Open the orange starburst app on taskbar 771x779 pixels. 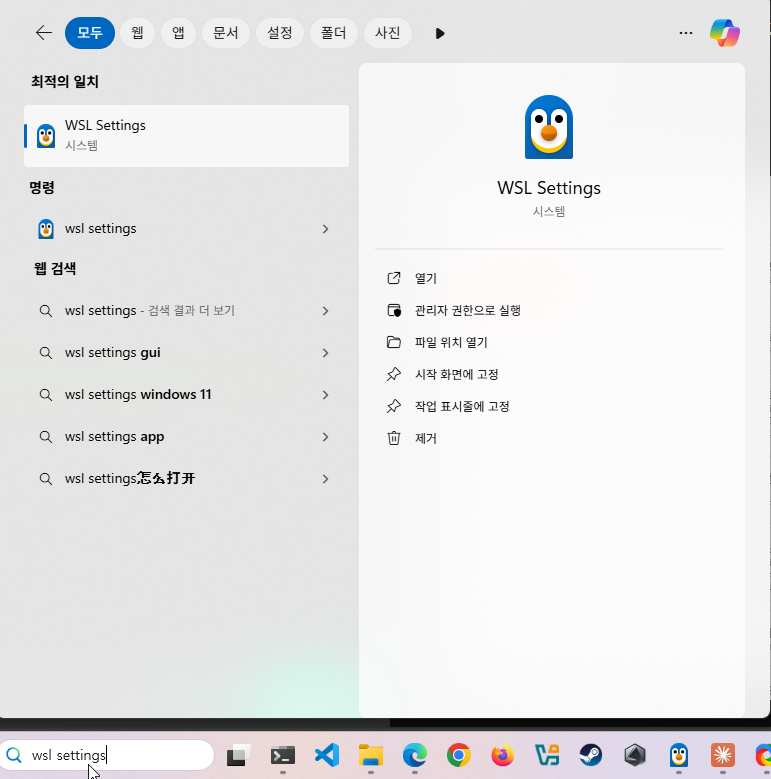point(723,755)
